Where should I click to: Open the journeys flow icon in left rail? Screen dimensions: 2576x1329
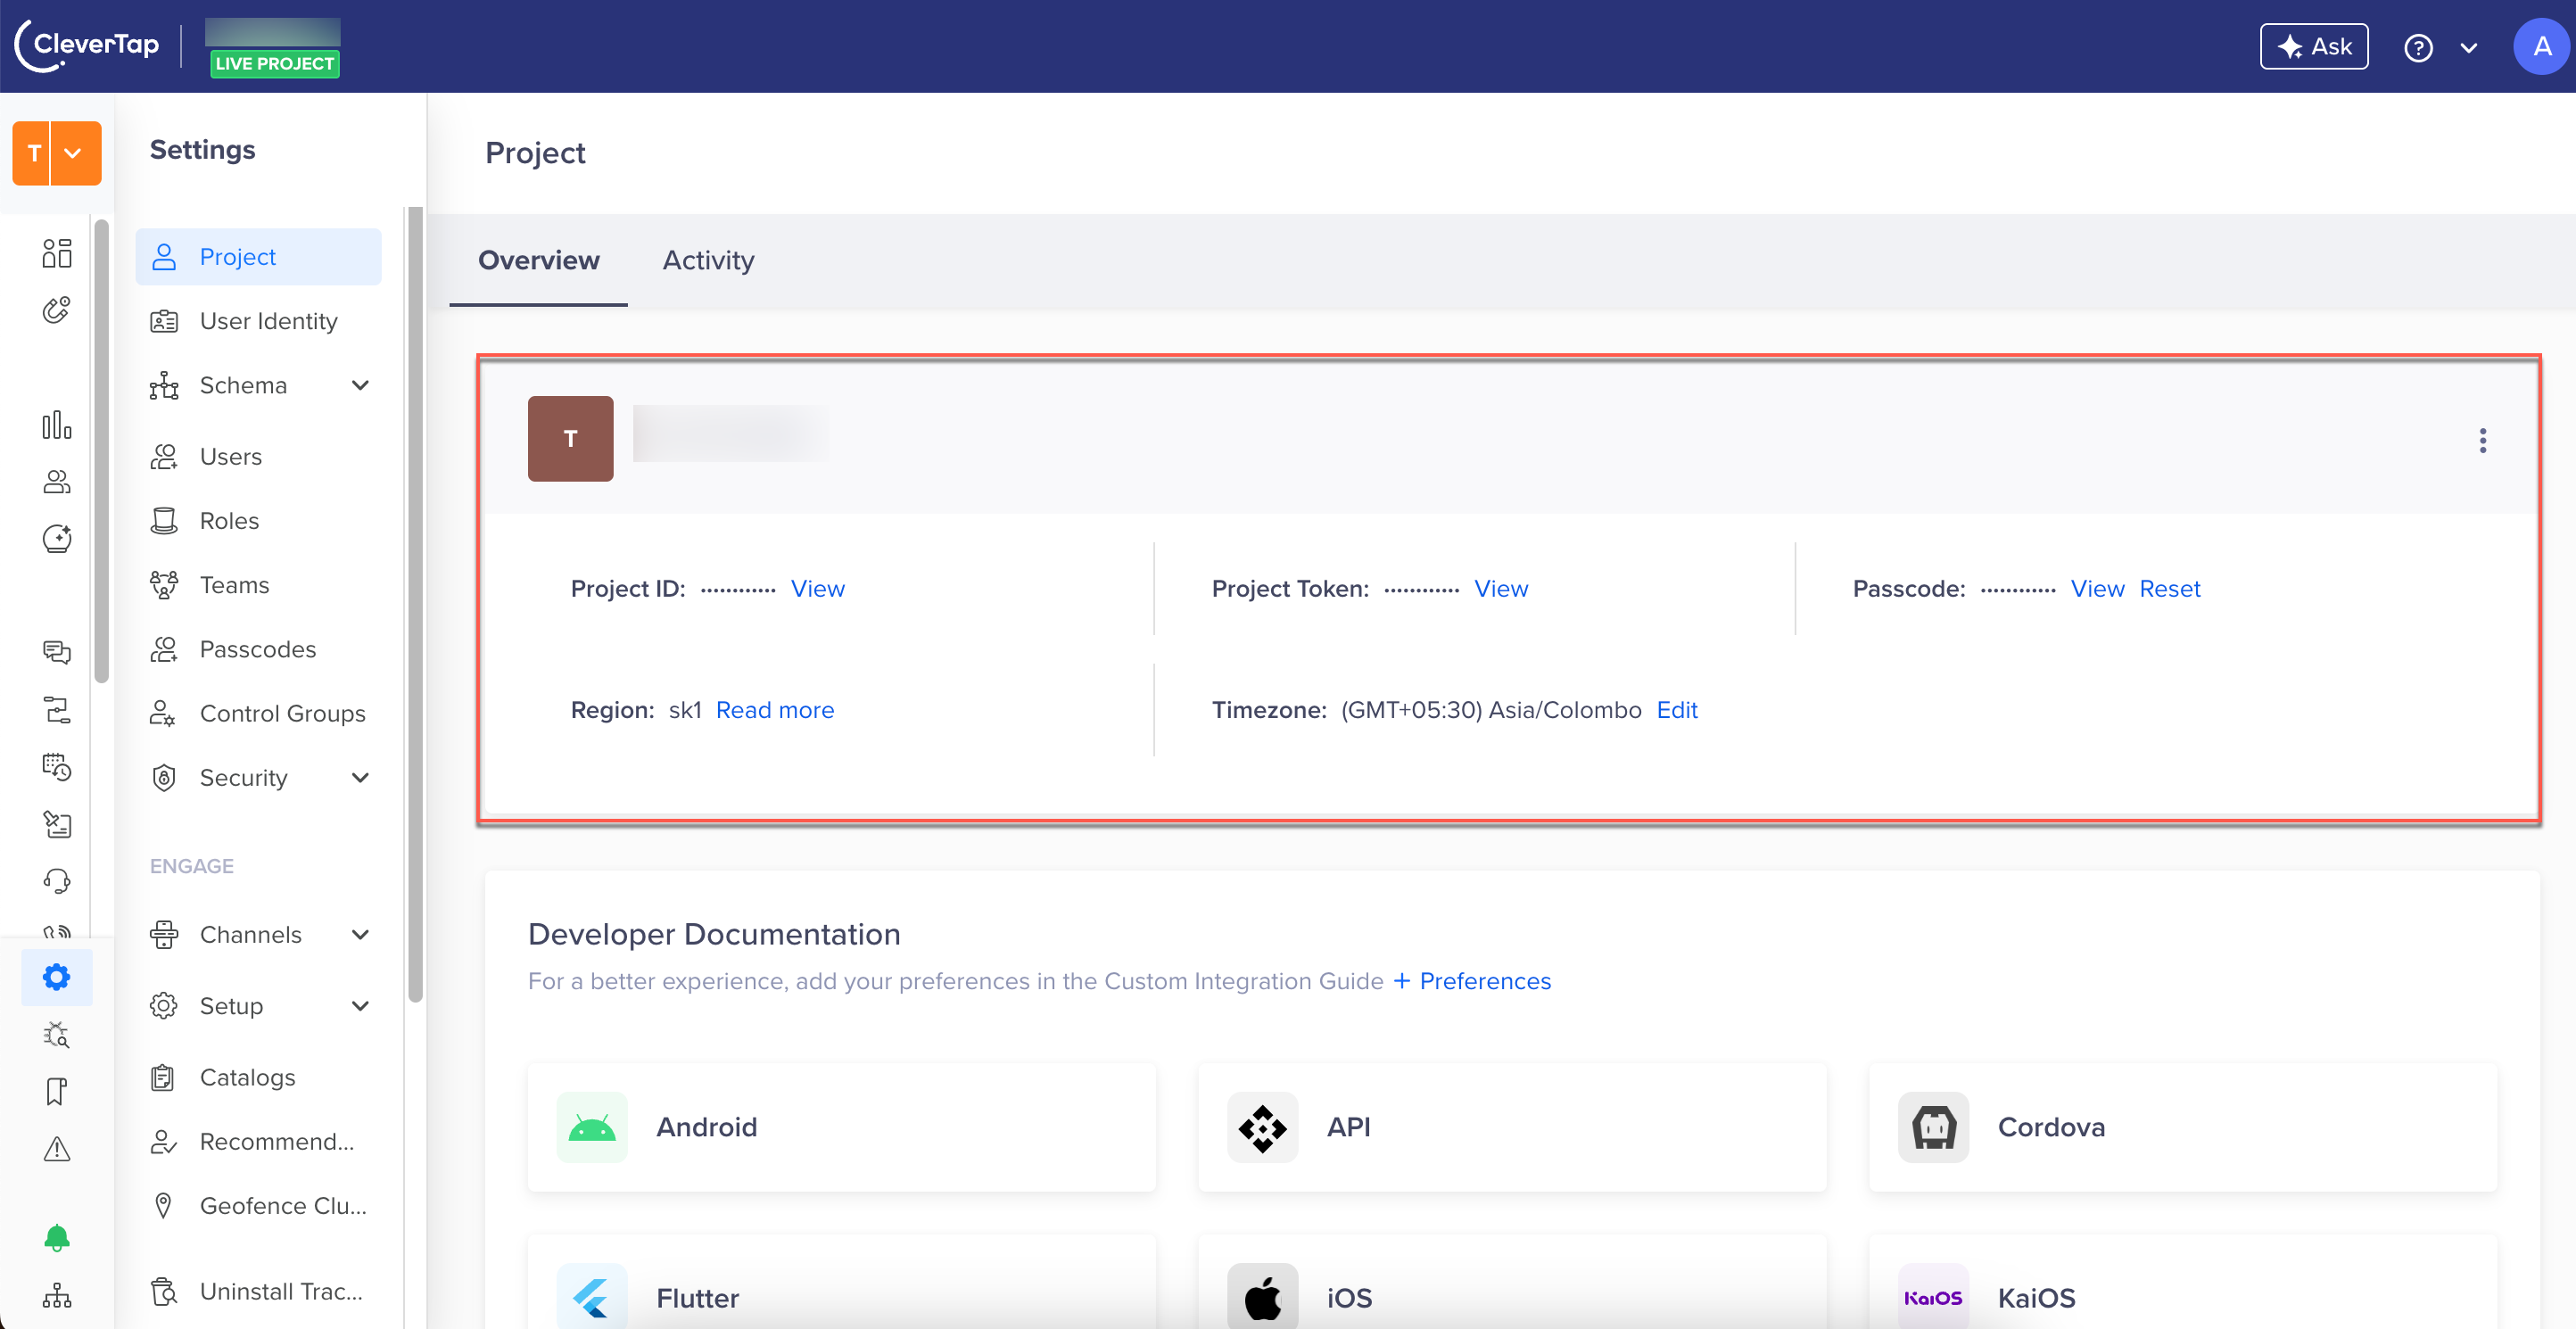pyautogui.click(x=57, y=710)
